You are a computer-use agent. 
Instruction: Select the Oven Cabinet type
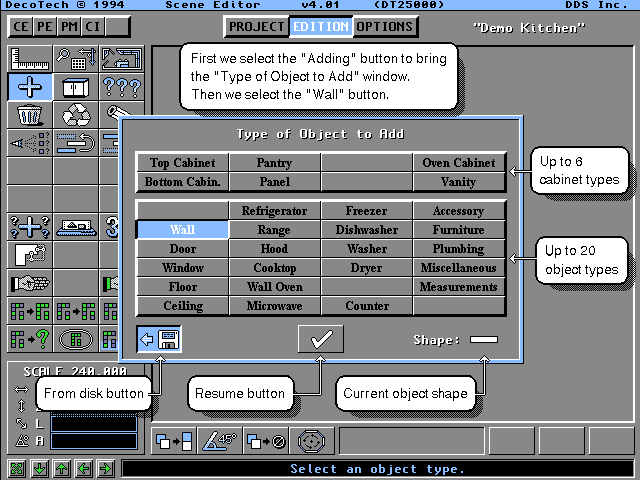(459, 162)
